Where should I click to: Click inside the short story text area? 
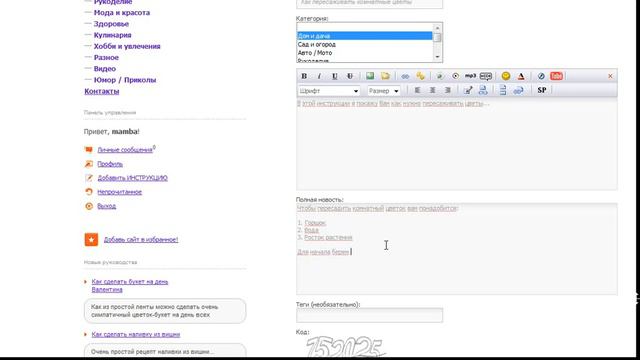click(x=457, y=144)
